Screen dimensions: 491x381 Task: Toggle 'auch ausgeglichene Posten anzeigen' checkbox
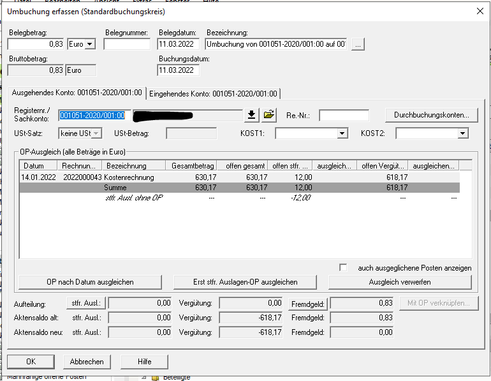pyautogui.click(x=343, y=268)
